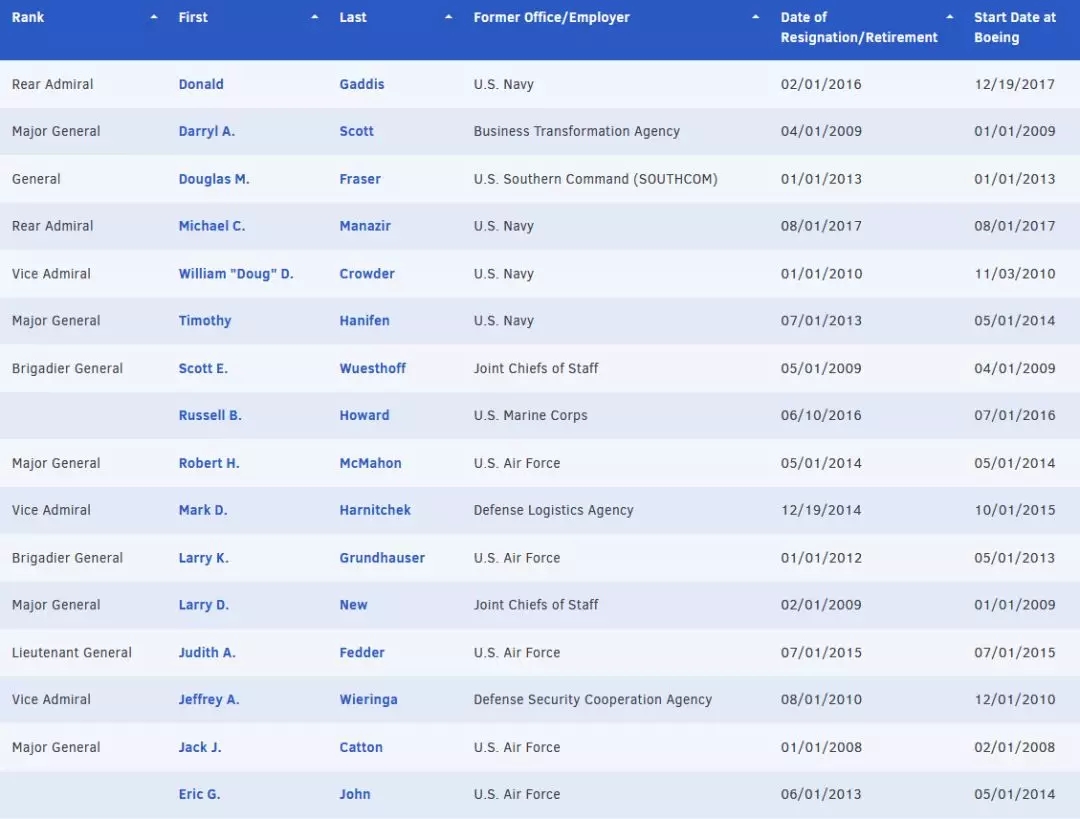
Task: Select the Former Office/Employer header label
Action: tap(552, 17)
